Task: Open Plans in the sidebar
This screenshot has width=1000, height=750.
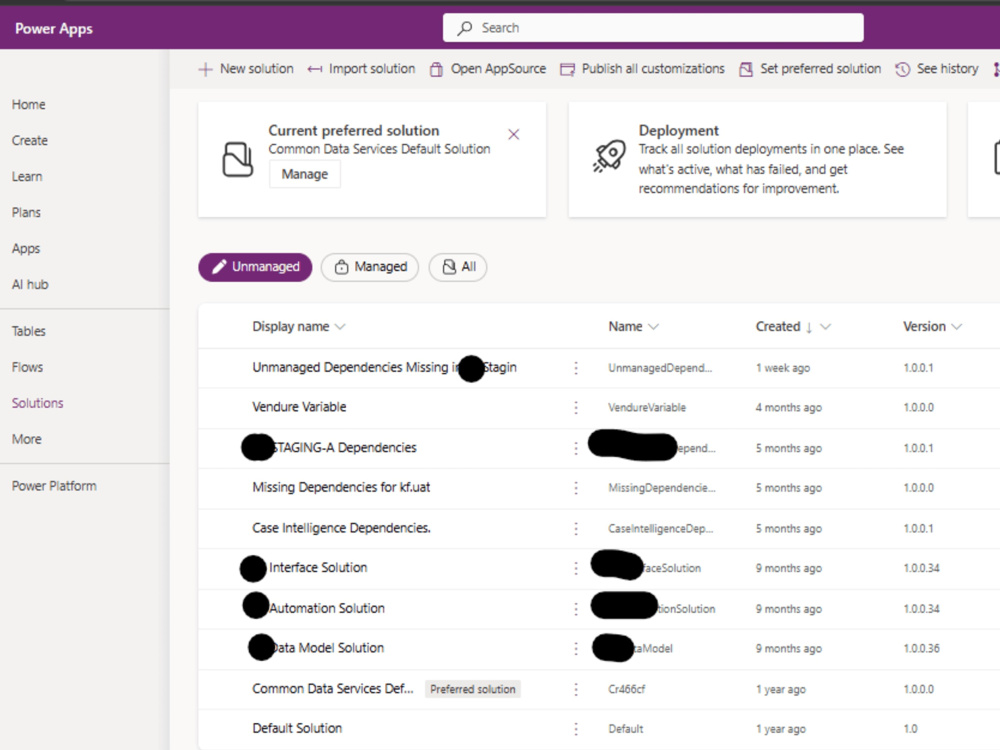Action: pyautogui.click(x=26, y=212)
